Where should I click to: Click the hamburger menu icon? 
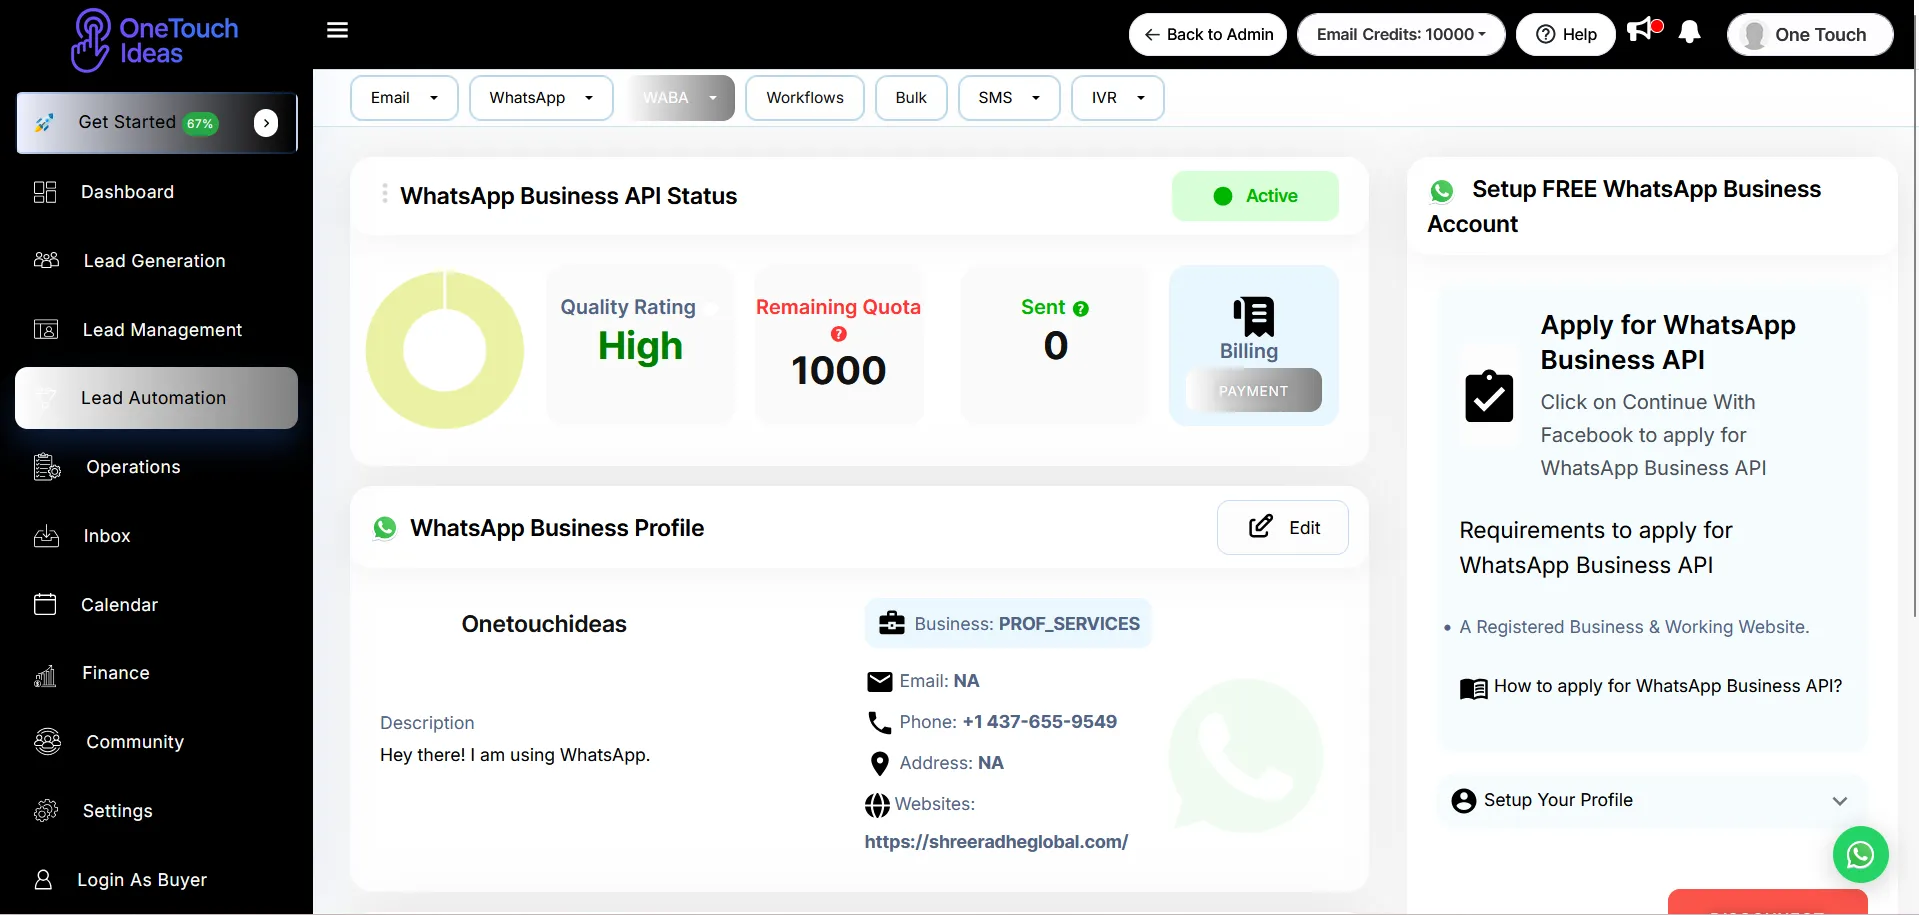click(337, 30)
